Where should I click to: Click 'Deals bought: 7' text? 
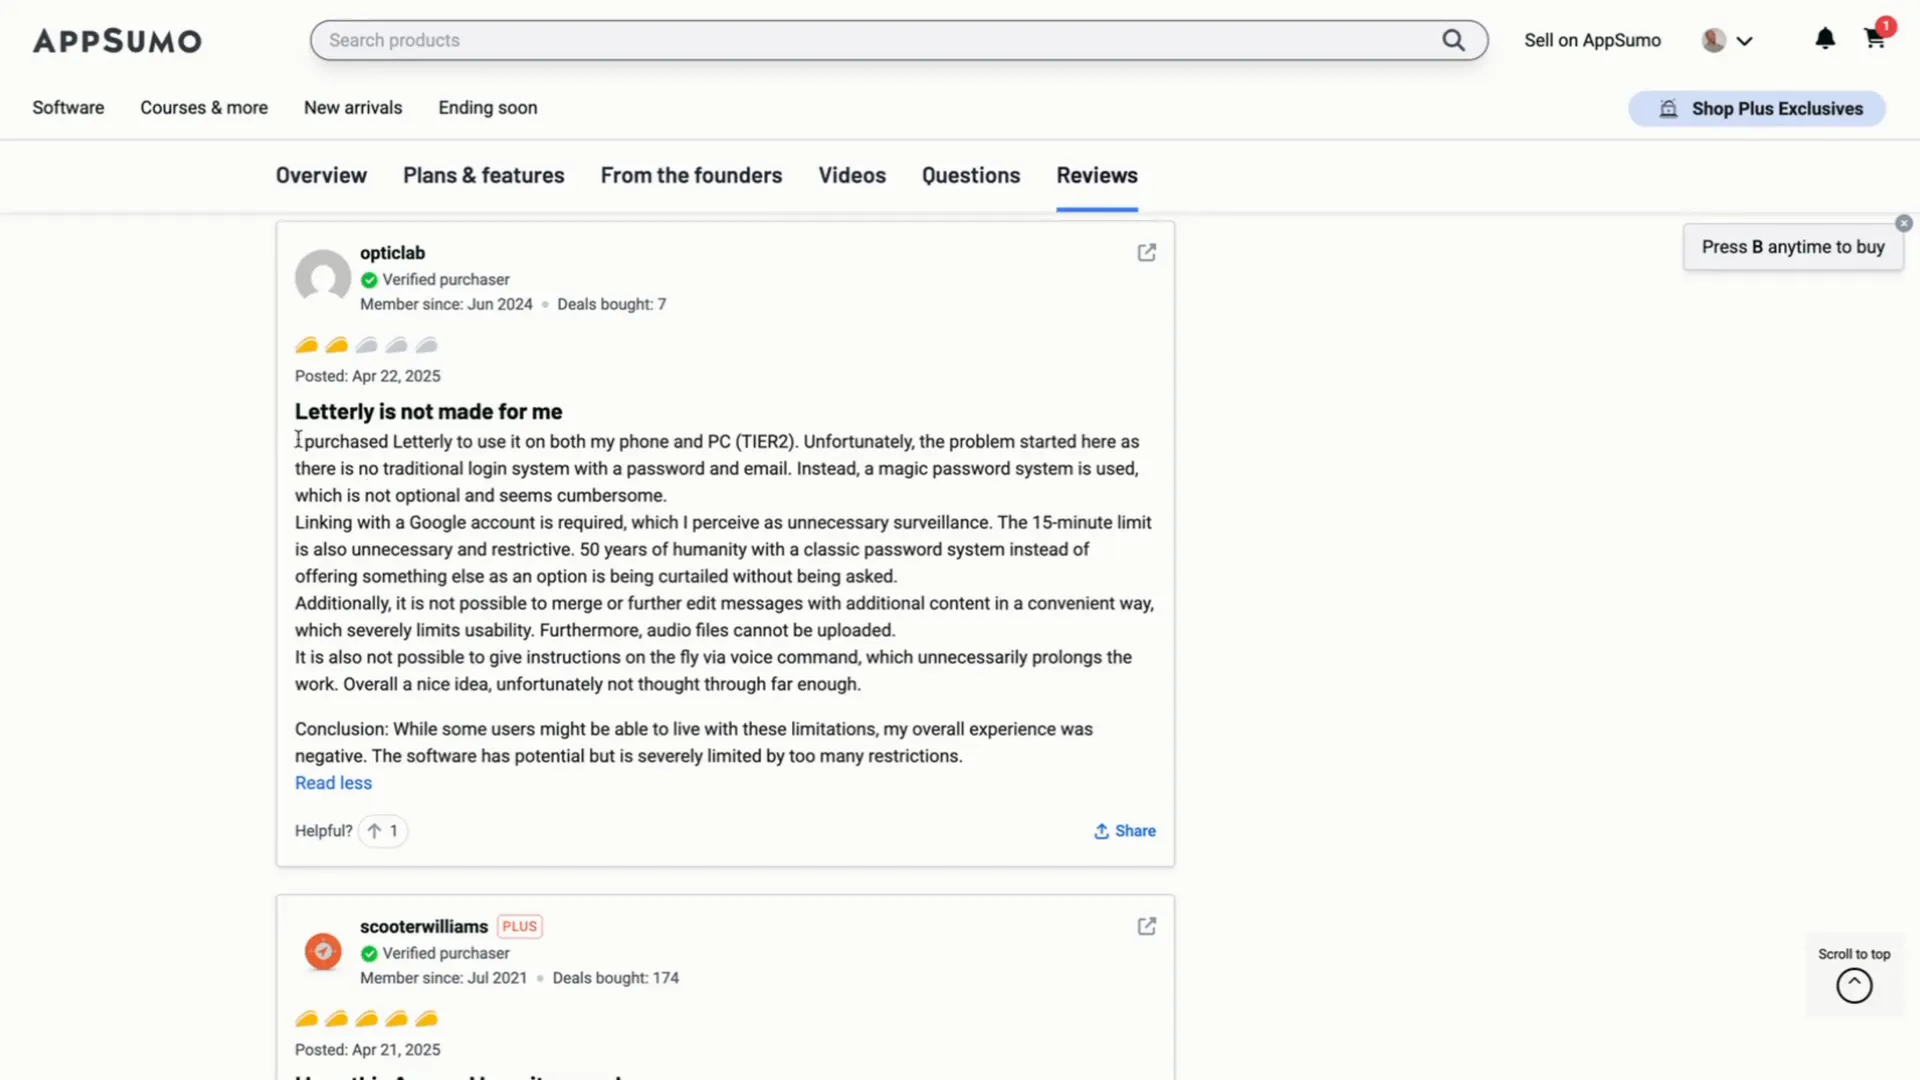point(611,304)
